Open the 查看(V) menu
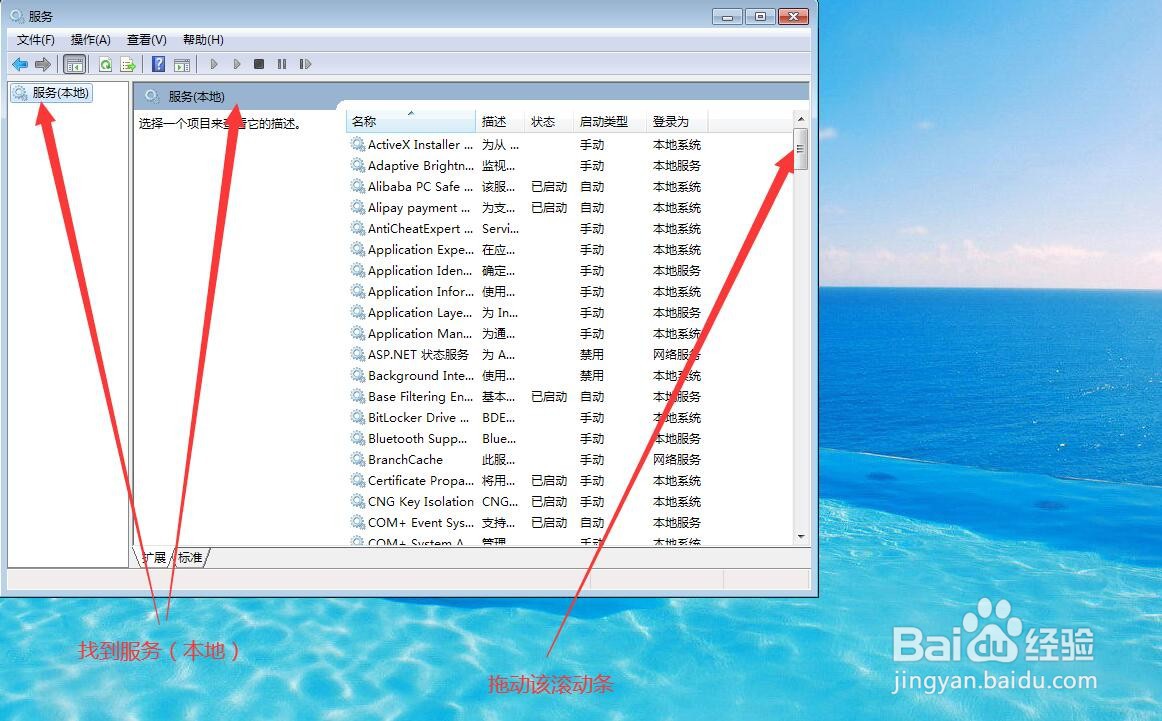Screen dimensions: 1162x721 point(145,39)
